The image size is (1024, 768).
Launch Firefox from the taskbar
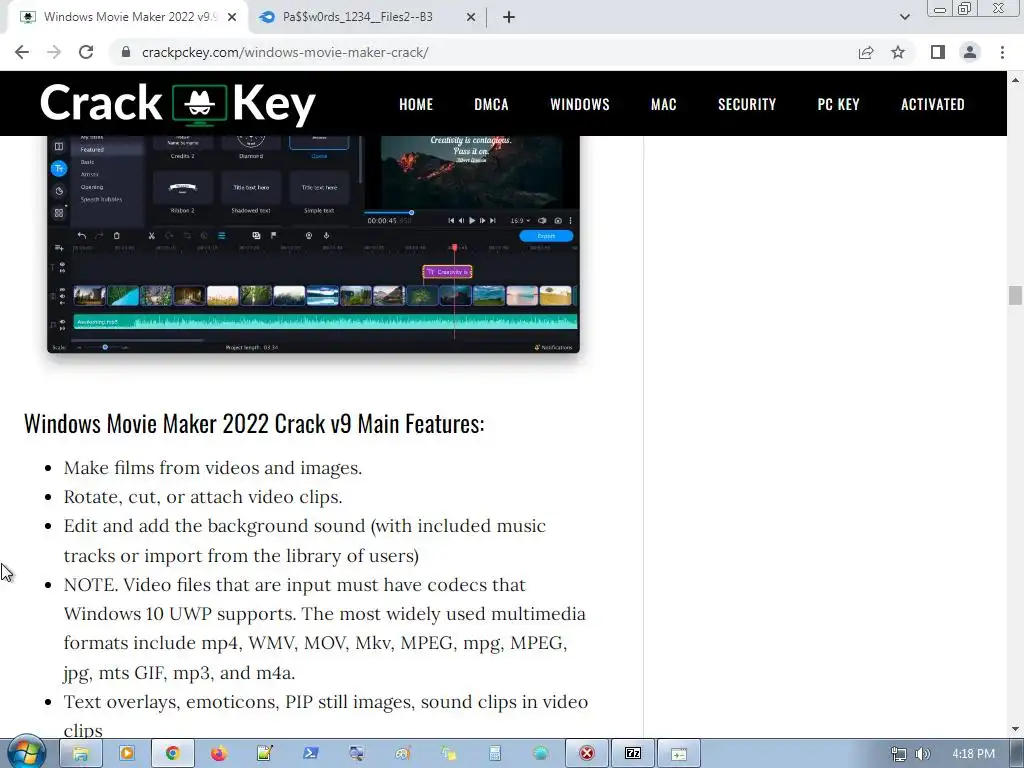pos(219,754)
